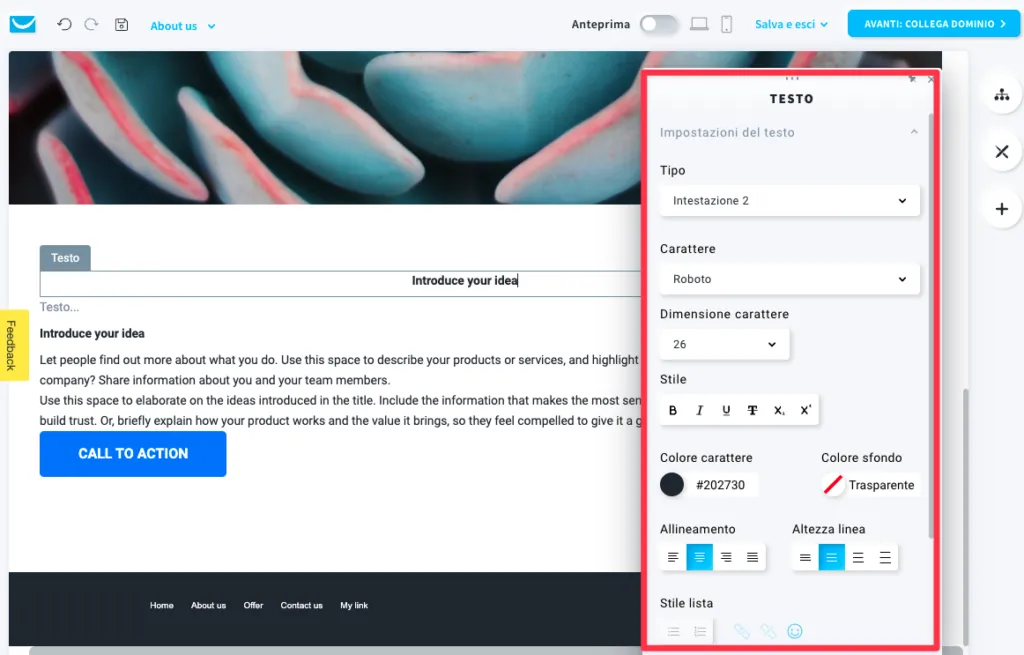The width and height of the screenshot is (1024, 655).
Task: Toggle the Anteprima preview switch
Action: [658, 24]
